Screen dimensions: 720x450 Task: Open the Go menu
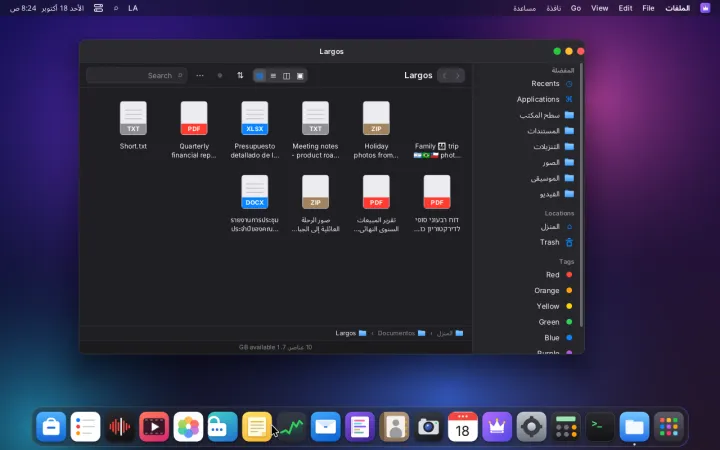(x=575, y=8)
